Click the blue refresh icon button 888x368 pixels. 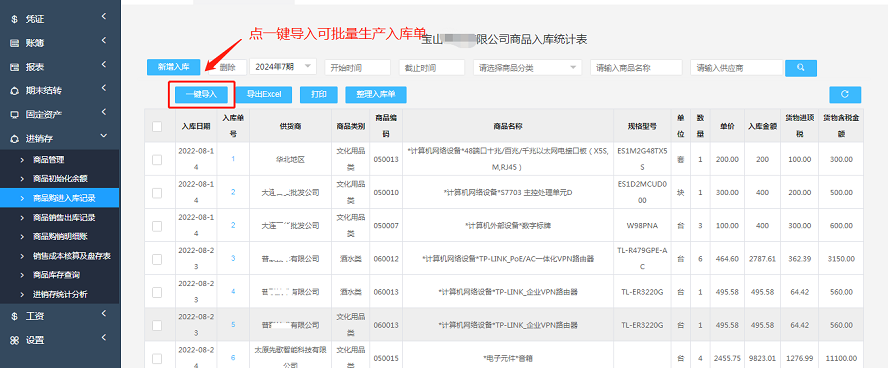845,95
